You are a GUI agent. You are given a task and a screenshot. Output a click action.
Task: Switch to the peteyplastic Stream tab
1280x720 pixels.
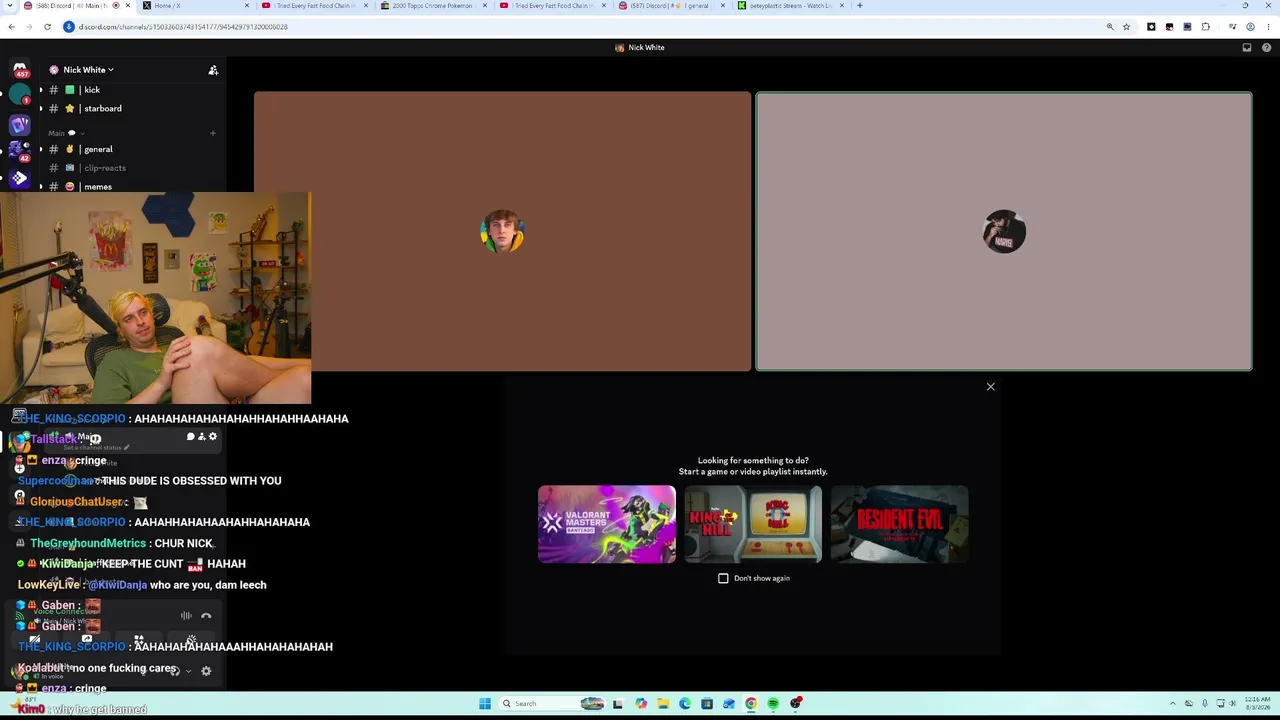pos(790,6)
